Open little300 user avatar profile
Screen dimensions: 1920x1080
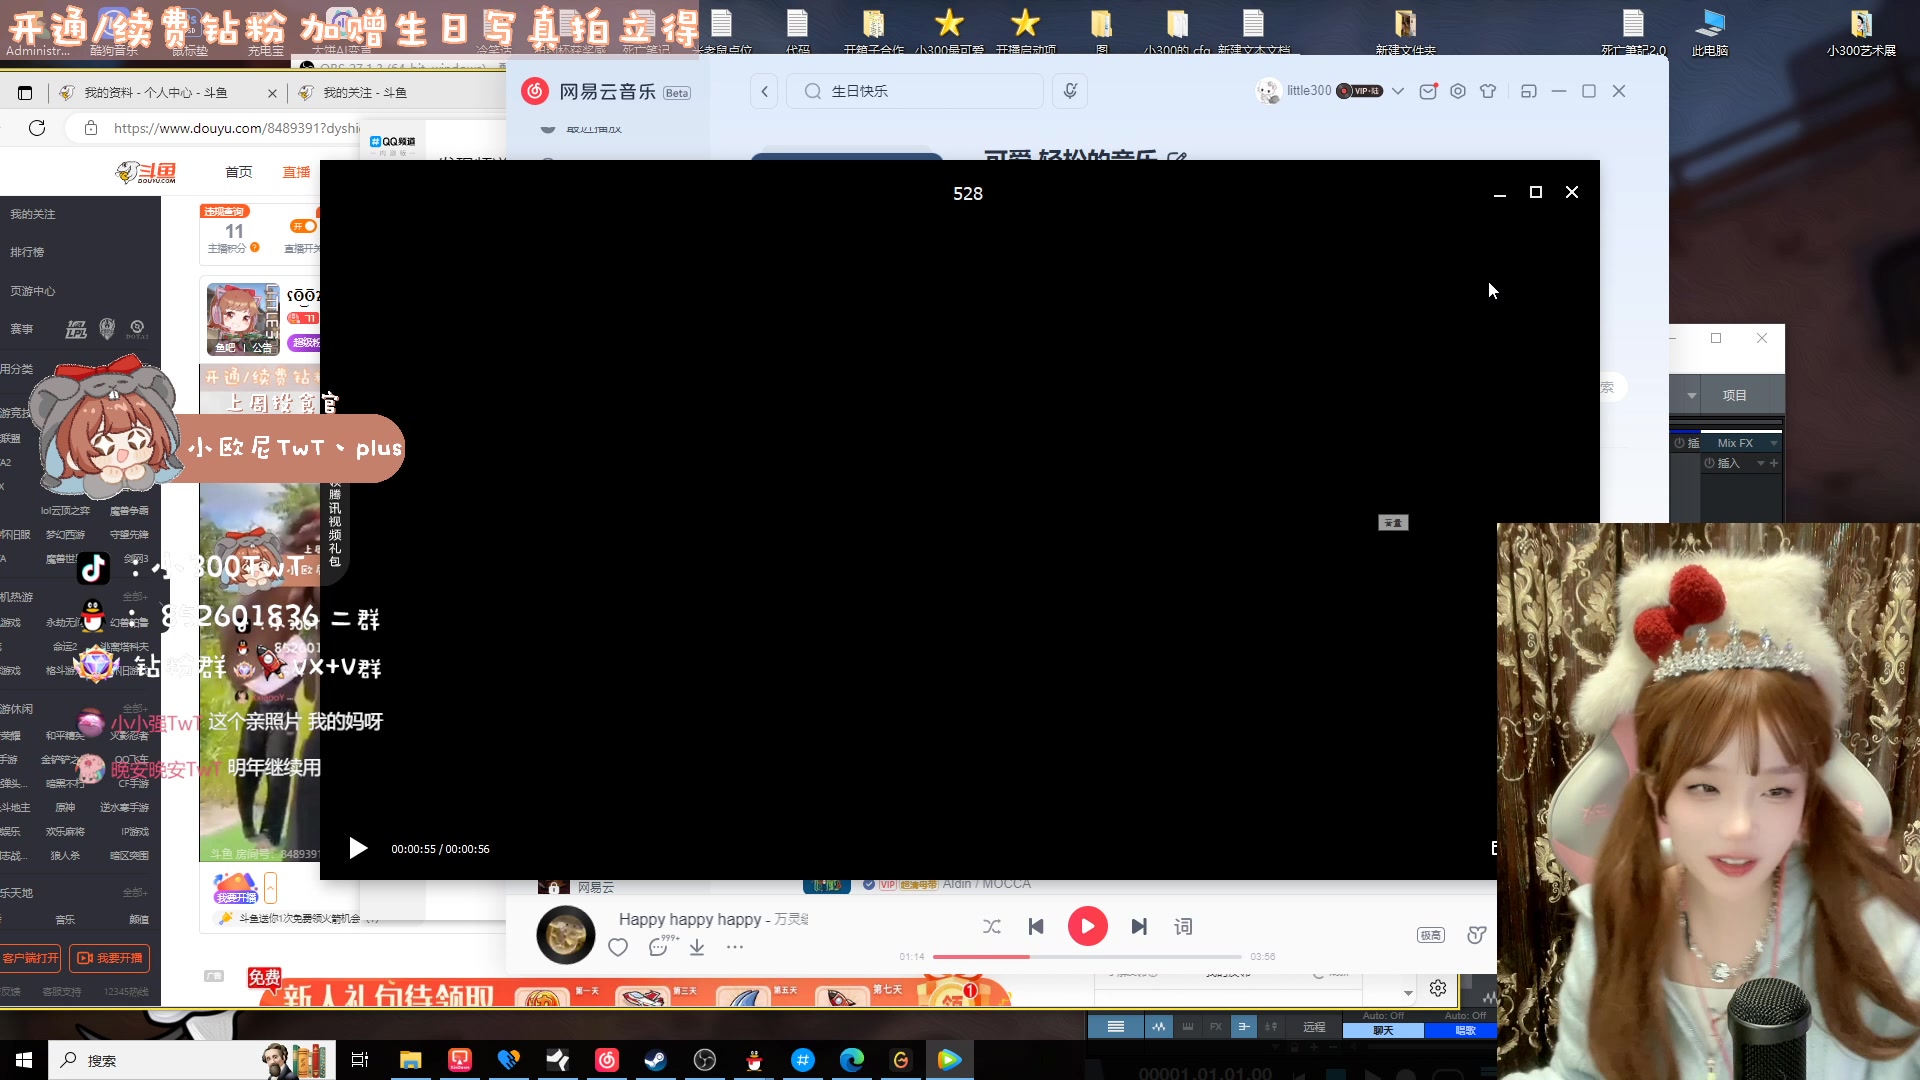click(x=1268, y=91)
